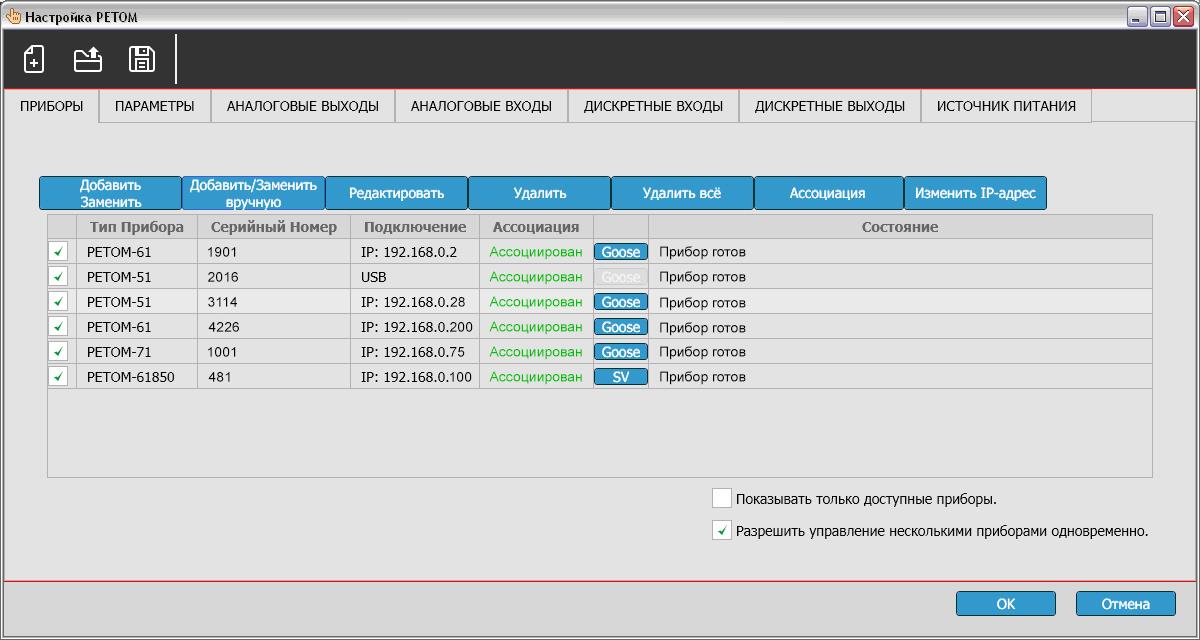Viewport: 1200px width, 640px height.
Task: Enable 'Показывать только доступные приборы' checkbox
Action: [722, 498]
